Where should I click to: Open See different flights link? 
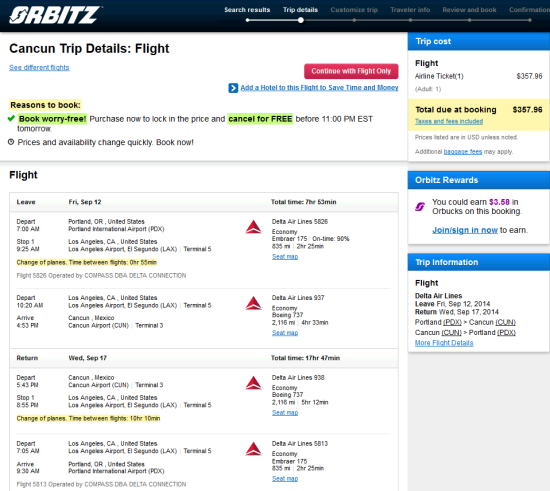tap(39, 67)
